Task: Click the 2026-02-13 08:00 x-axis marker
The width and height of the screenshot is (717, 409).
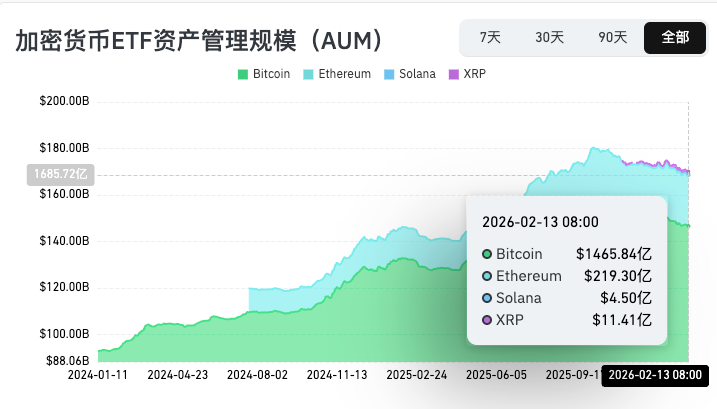Action: (x=658, y=375)
